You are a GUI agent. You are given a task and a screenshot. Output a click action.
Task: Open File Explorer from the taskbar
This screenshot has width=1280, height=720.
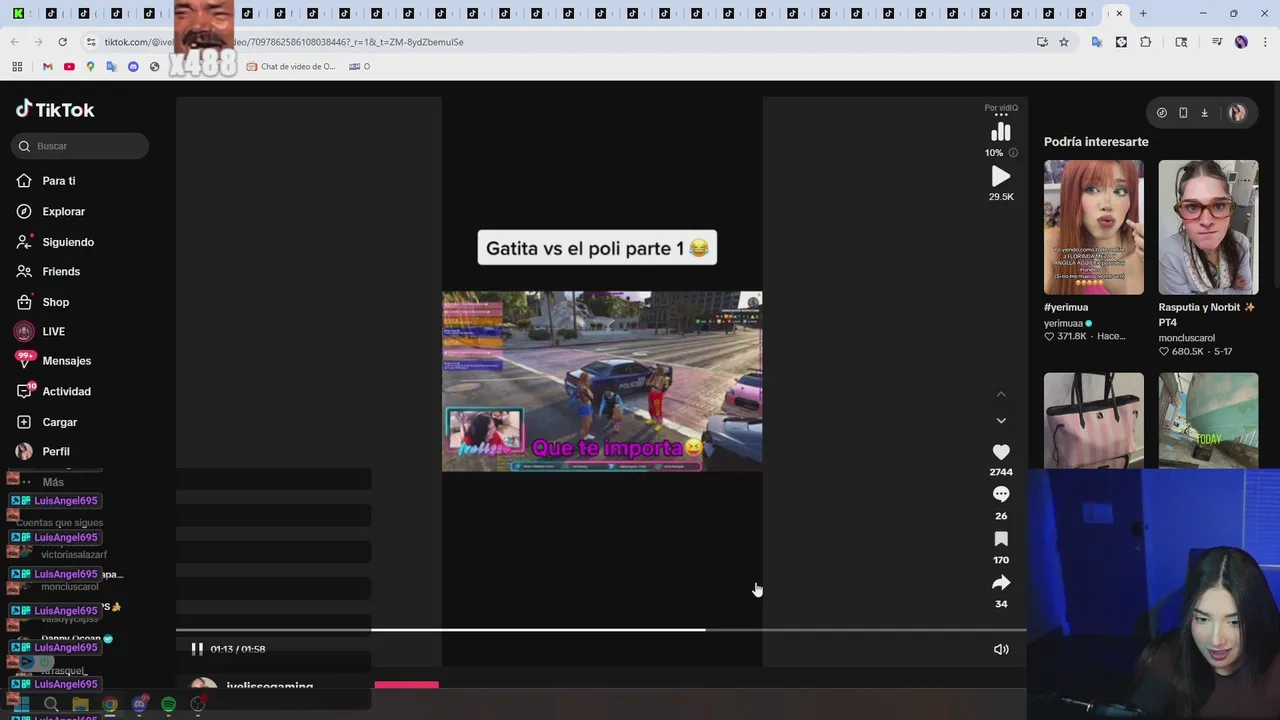(x=80, y=705)
